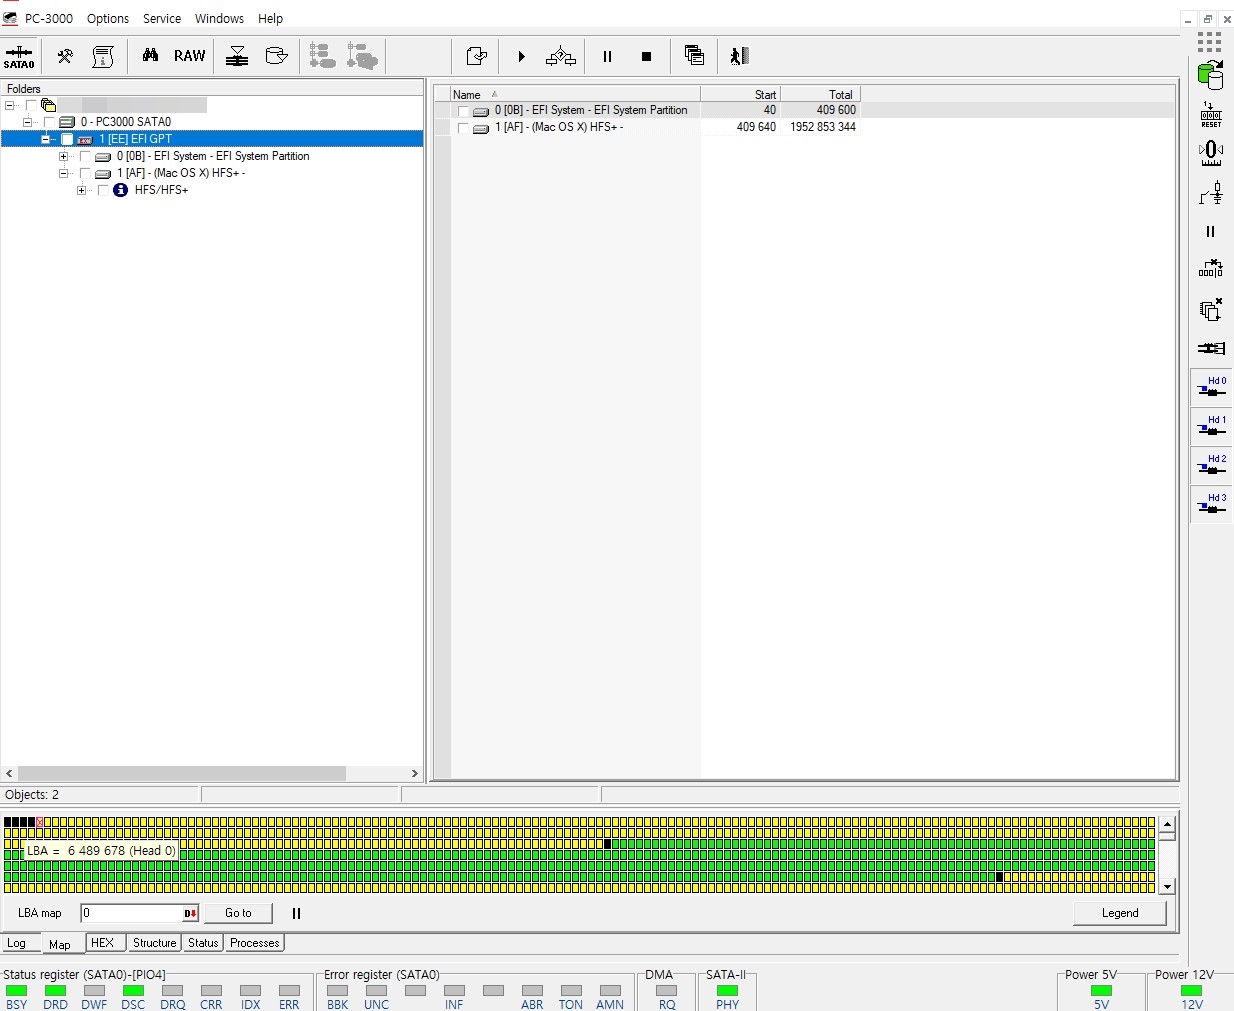Click the SATA0 port selector icon

(x=19, y=57)
